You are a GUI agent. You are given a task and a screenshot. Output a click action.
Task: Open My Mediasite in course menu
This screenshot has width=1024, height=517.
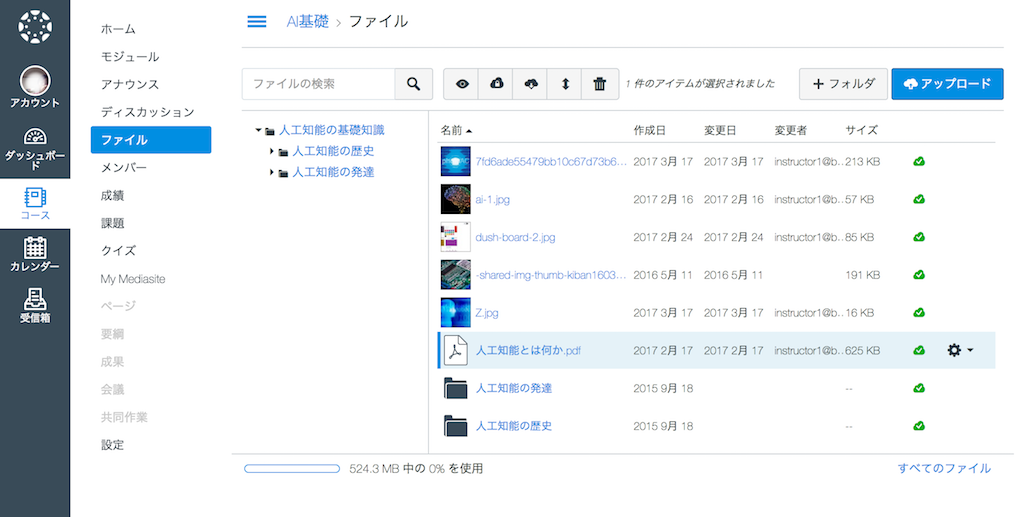(133, 279)
